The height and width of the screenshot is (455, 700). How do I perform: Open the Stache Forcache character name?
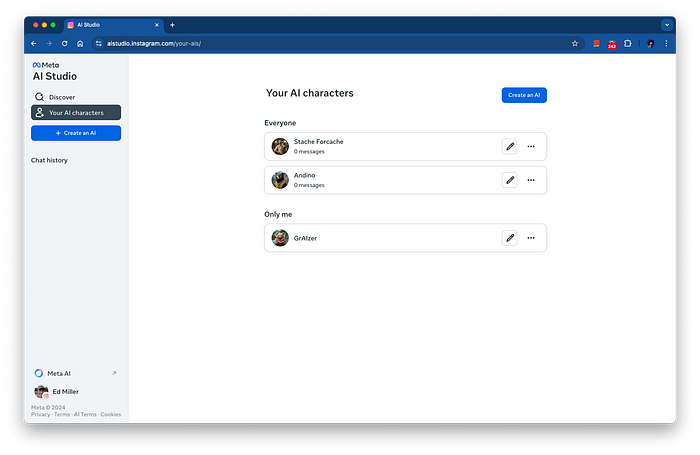(x=318, y=142)
